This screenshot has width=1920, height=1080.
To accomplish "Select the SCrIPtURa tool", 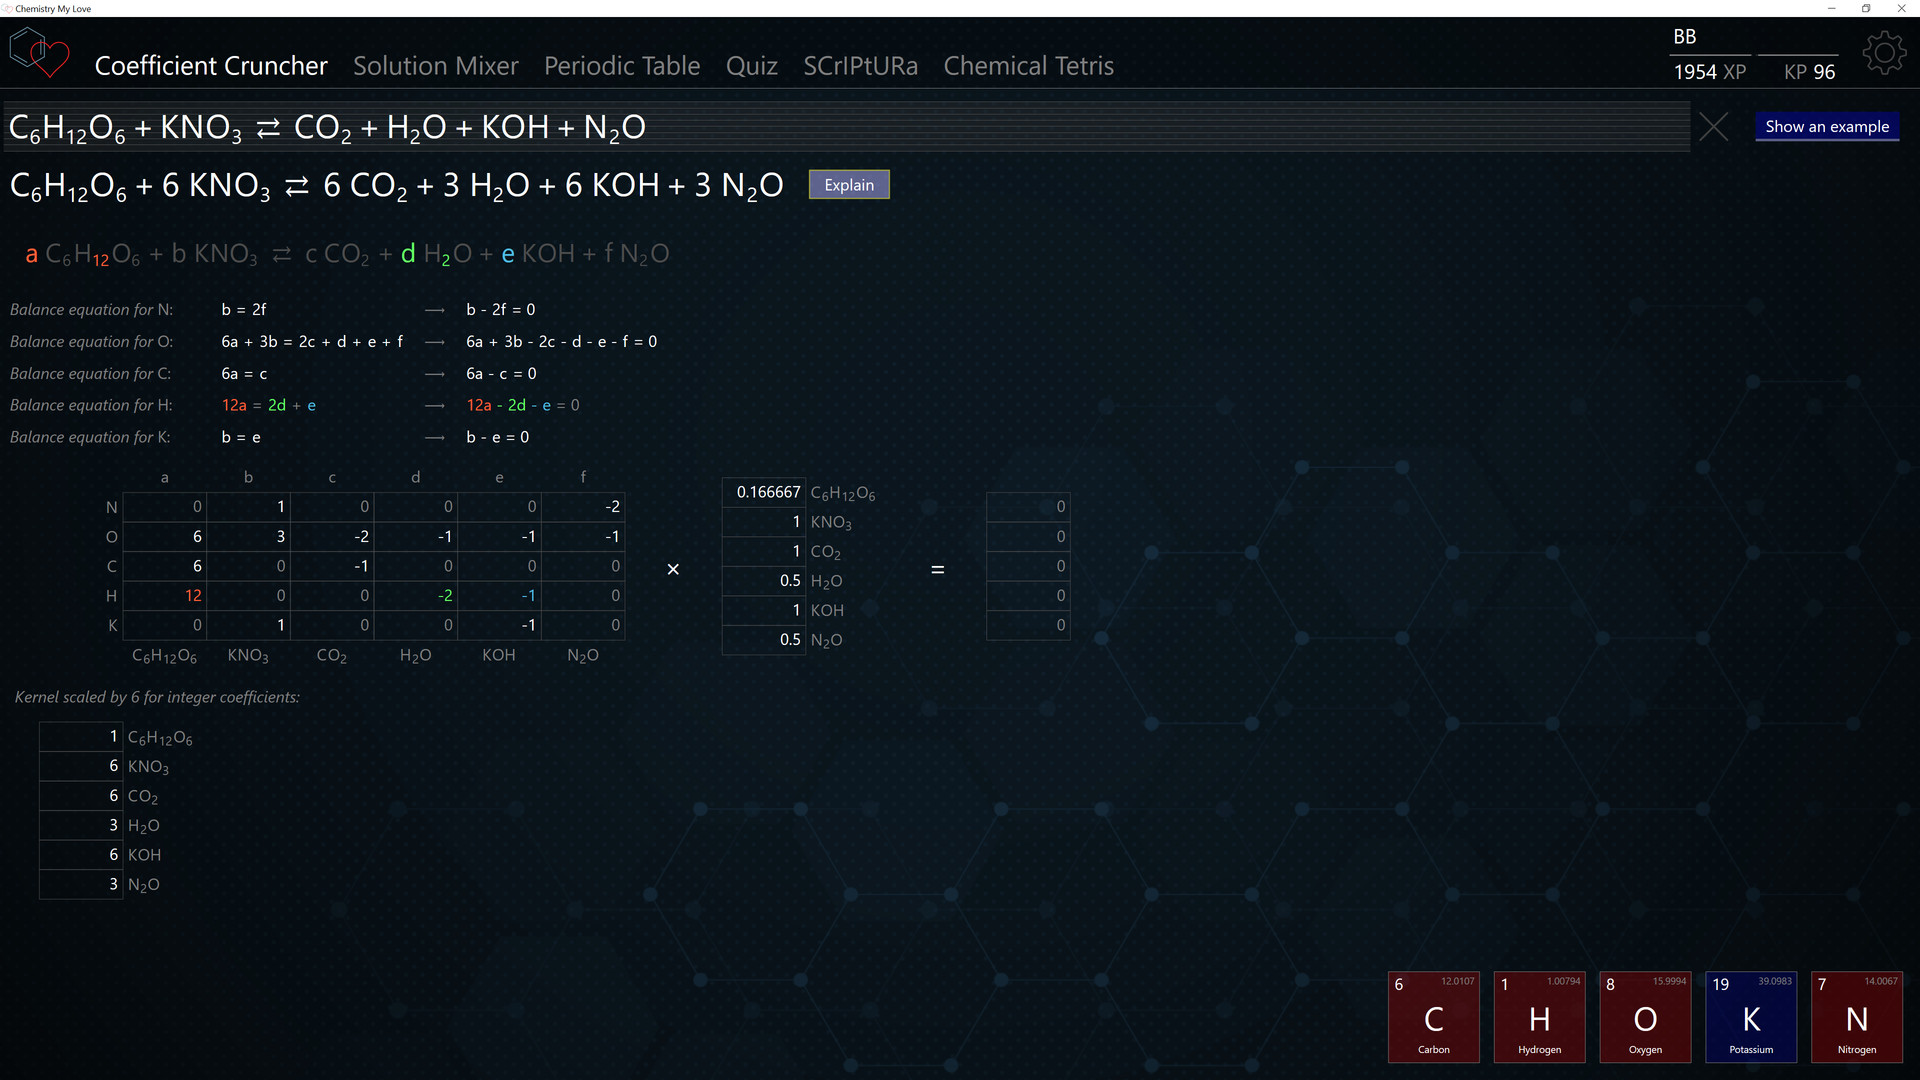I will pyautogui.click(x=860, y=65).
